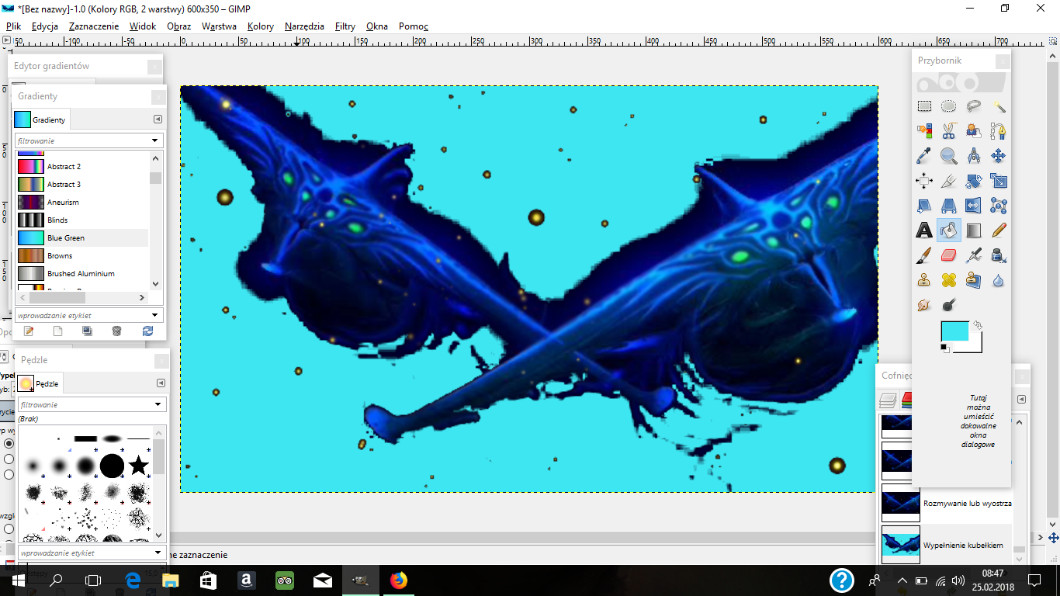
Task: Choose the Brushed Aluminium gradient
Action: [80, 273]
